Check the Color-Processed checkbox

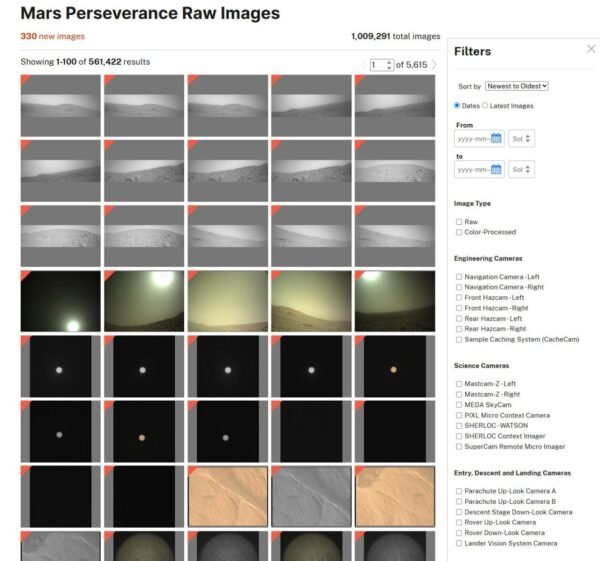pyautogui.click(x=459, y=232)
